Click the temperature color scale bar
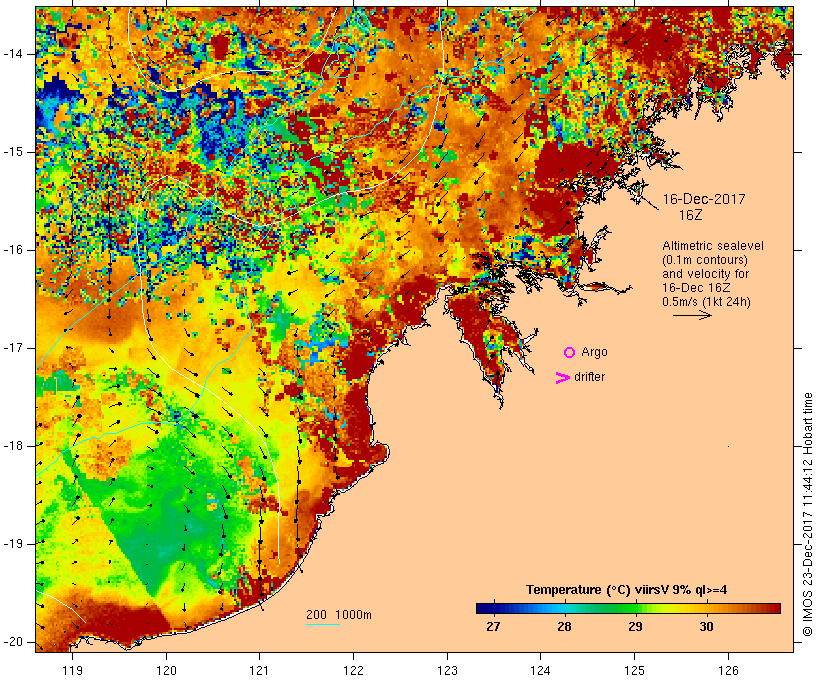The width and height of the screenshot is (820, 680). [628, 608]
